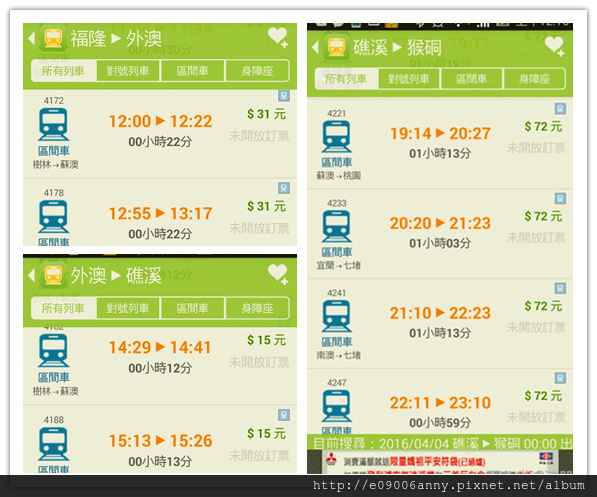Select 身障座 tab in 礁溪▶猴硐 screen
Image resolution: width=597 pixels, height=497 pixels.
(x=535, y=79)
